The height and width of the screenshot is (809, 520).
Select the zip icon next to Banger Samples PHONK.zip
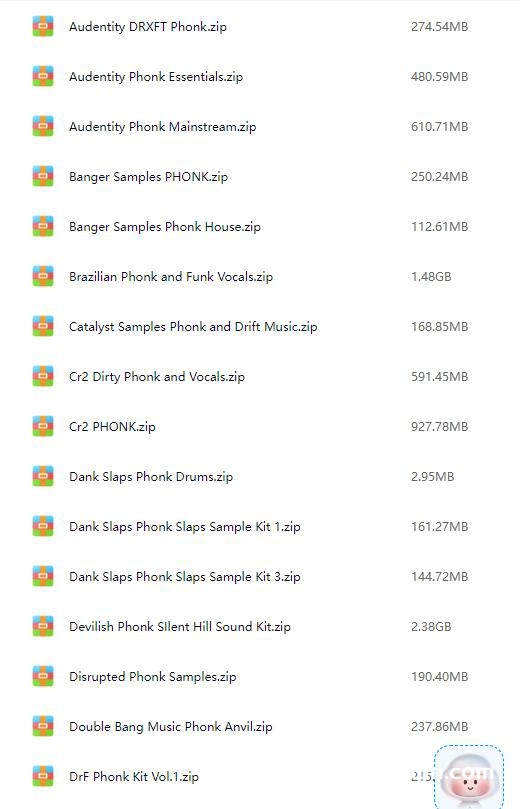click(x=43, y=176)
